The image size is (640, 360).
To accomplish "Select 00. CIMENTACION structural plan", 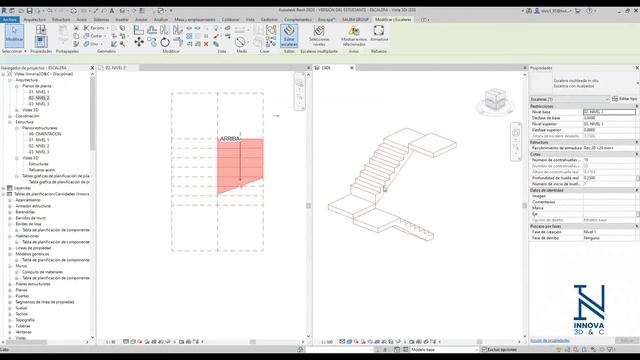I will click(x=45, y=134).
